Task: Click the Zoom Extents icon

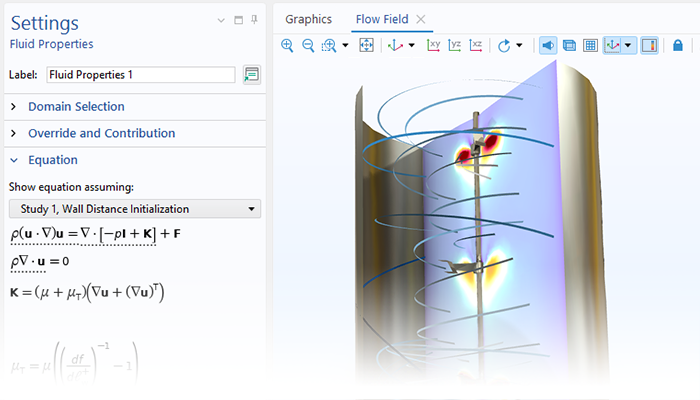Action: (x=367, y=45)
